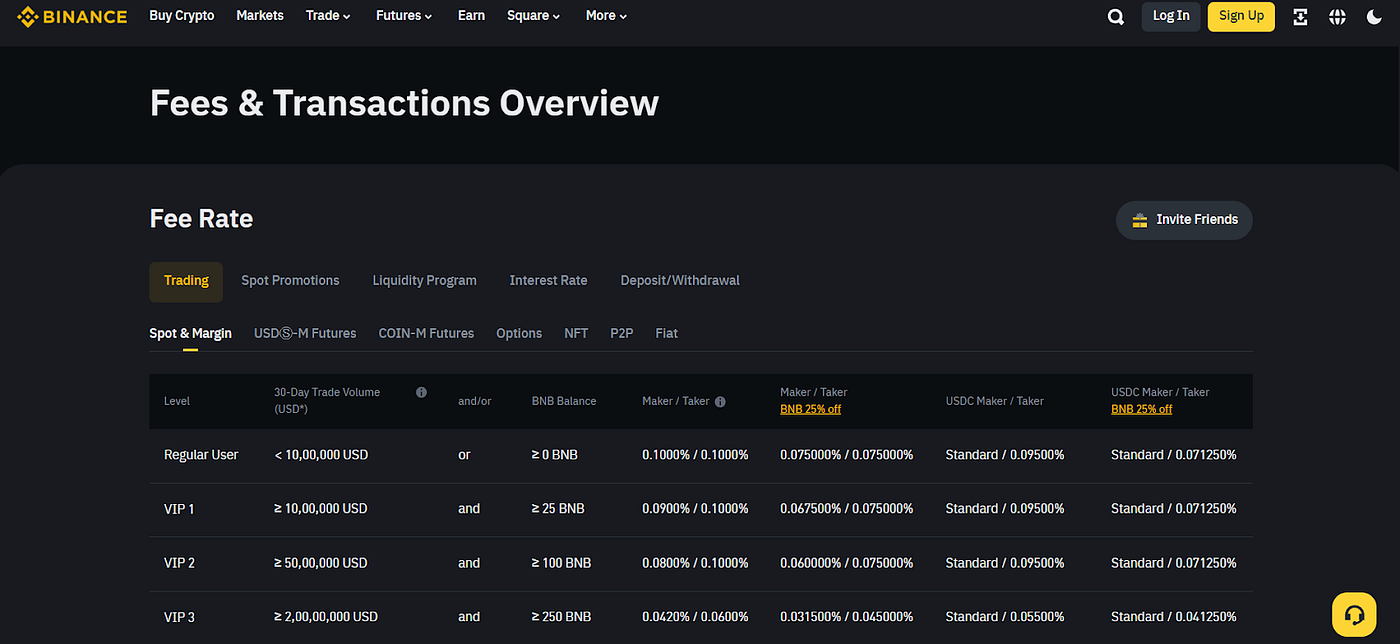Click the gift icon on Invite Friends

pyautogui.click(x=1140, y=219)
